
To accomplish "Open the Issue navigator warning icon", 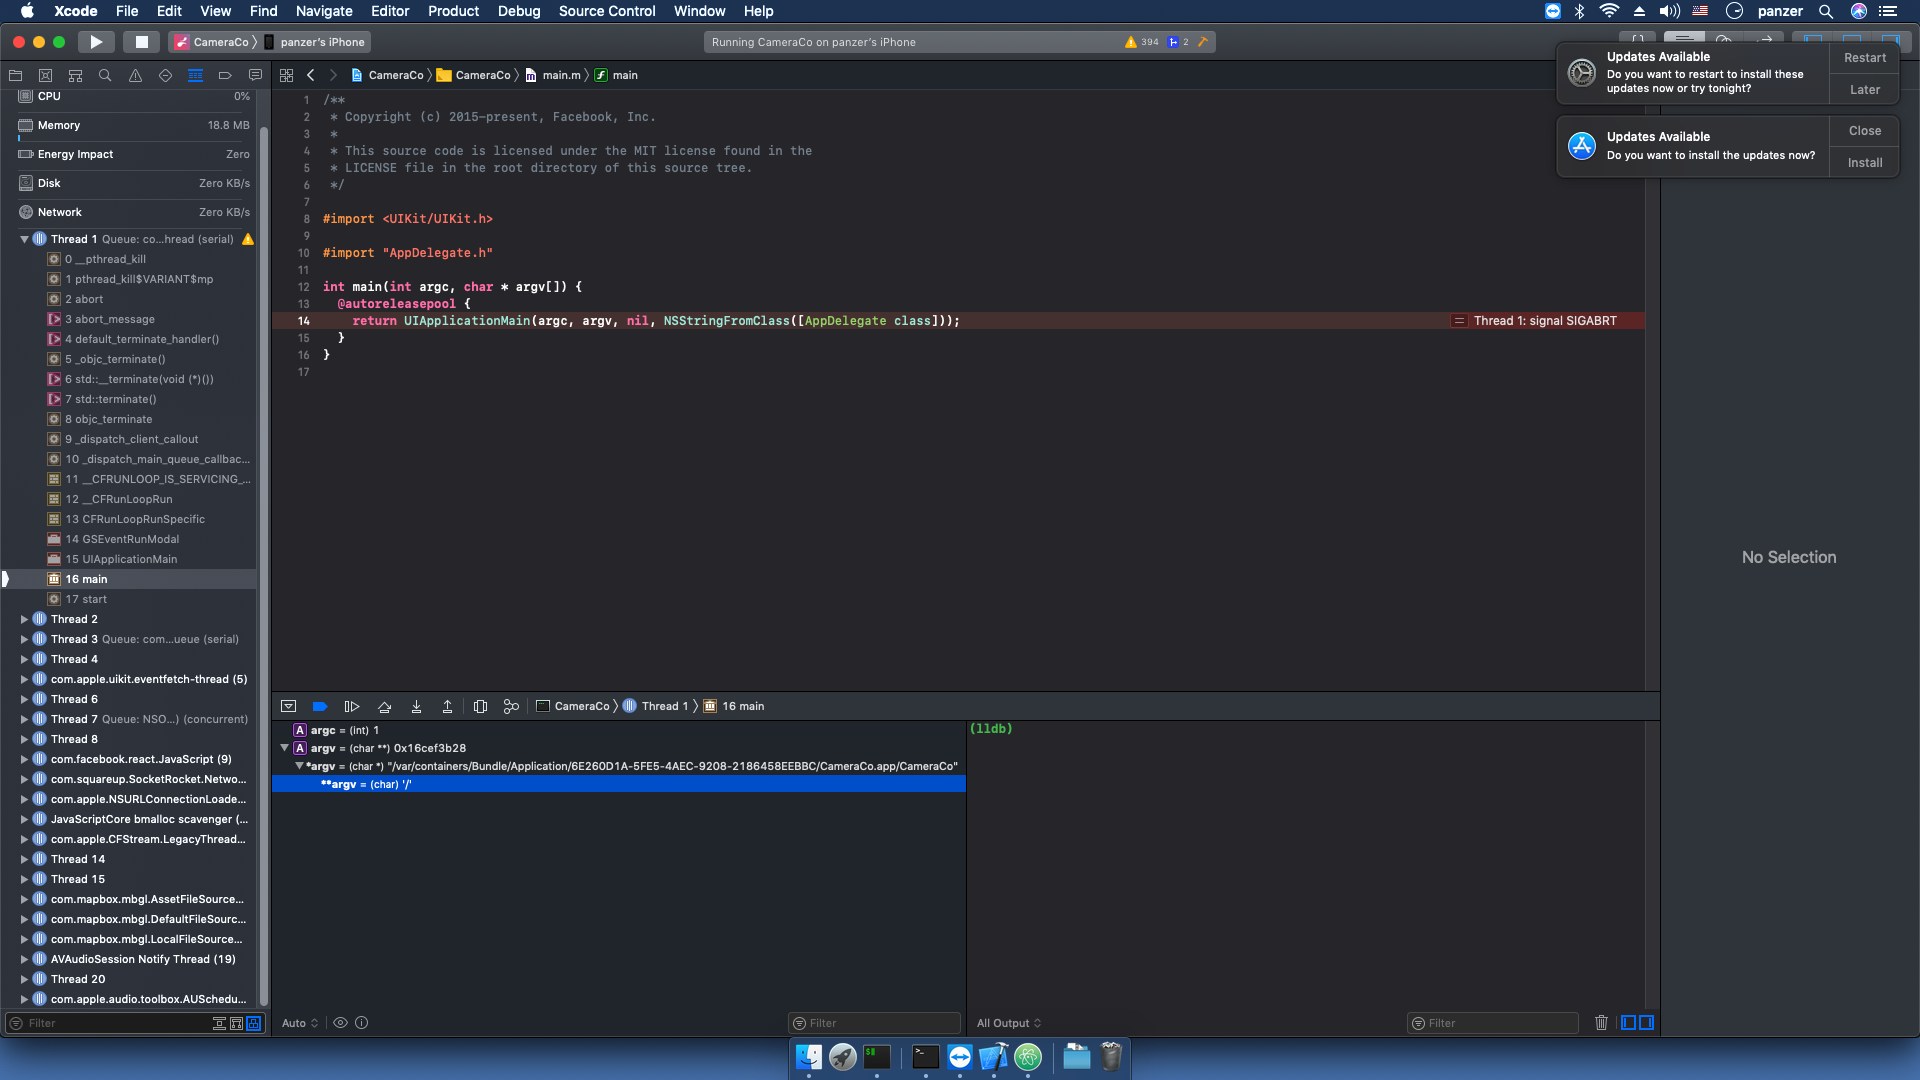I will click(x=135, y=75).
